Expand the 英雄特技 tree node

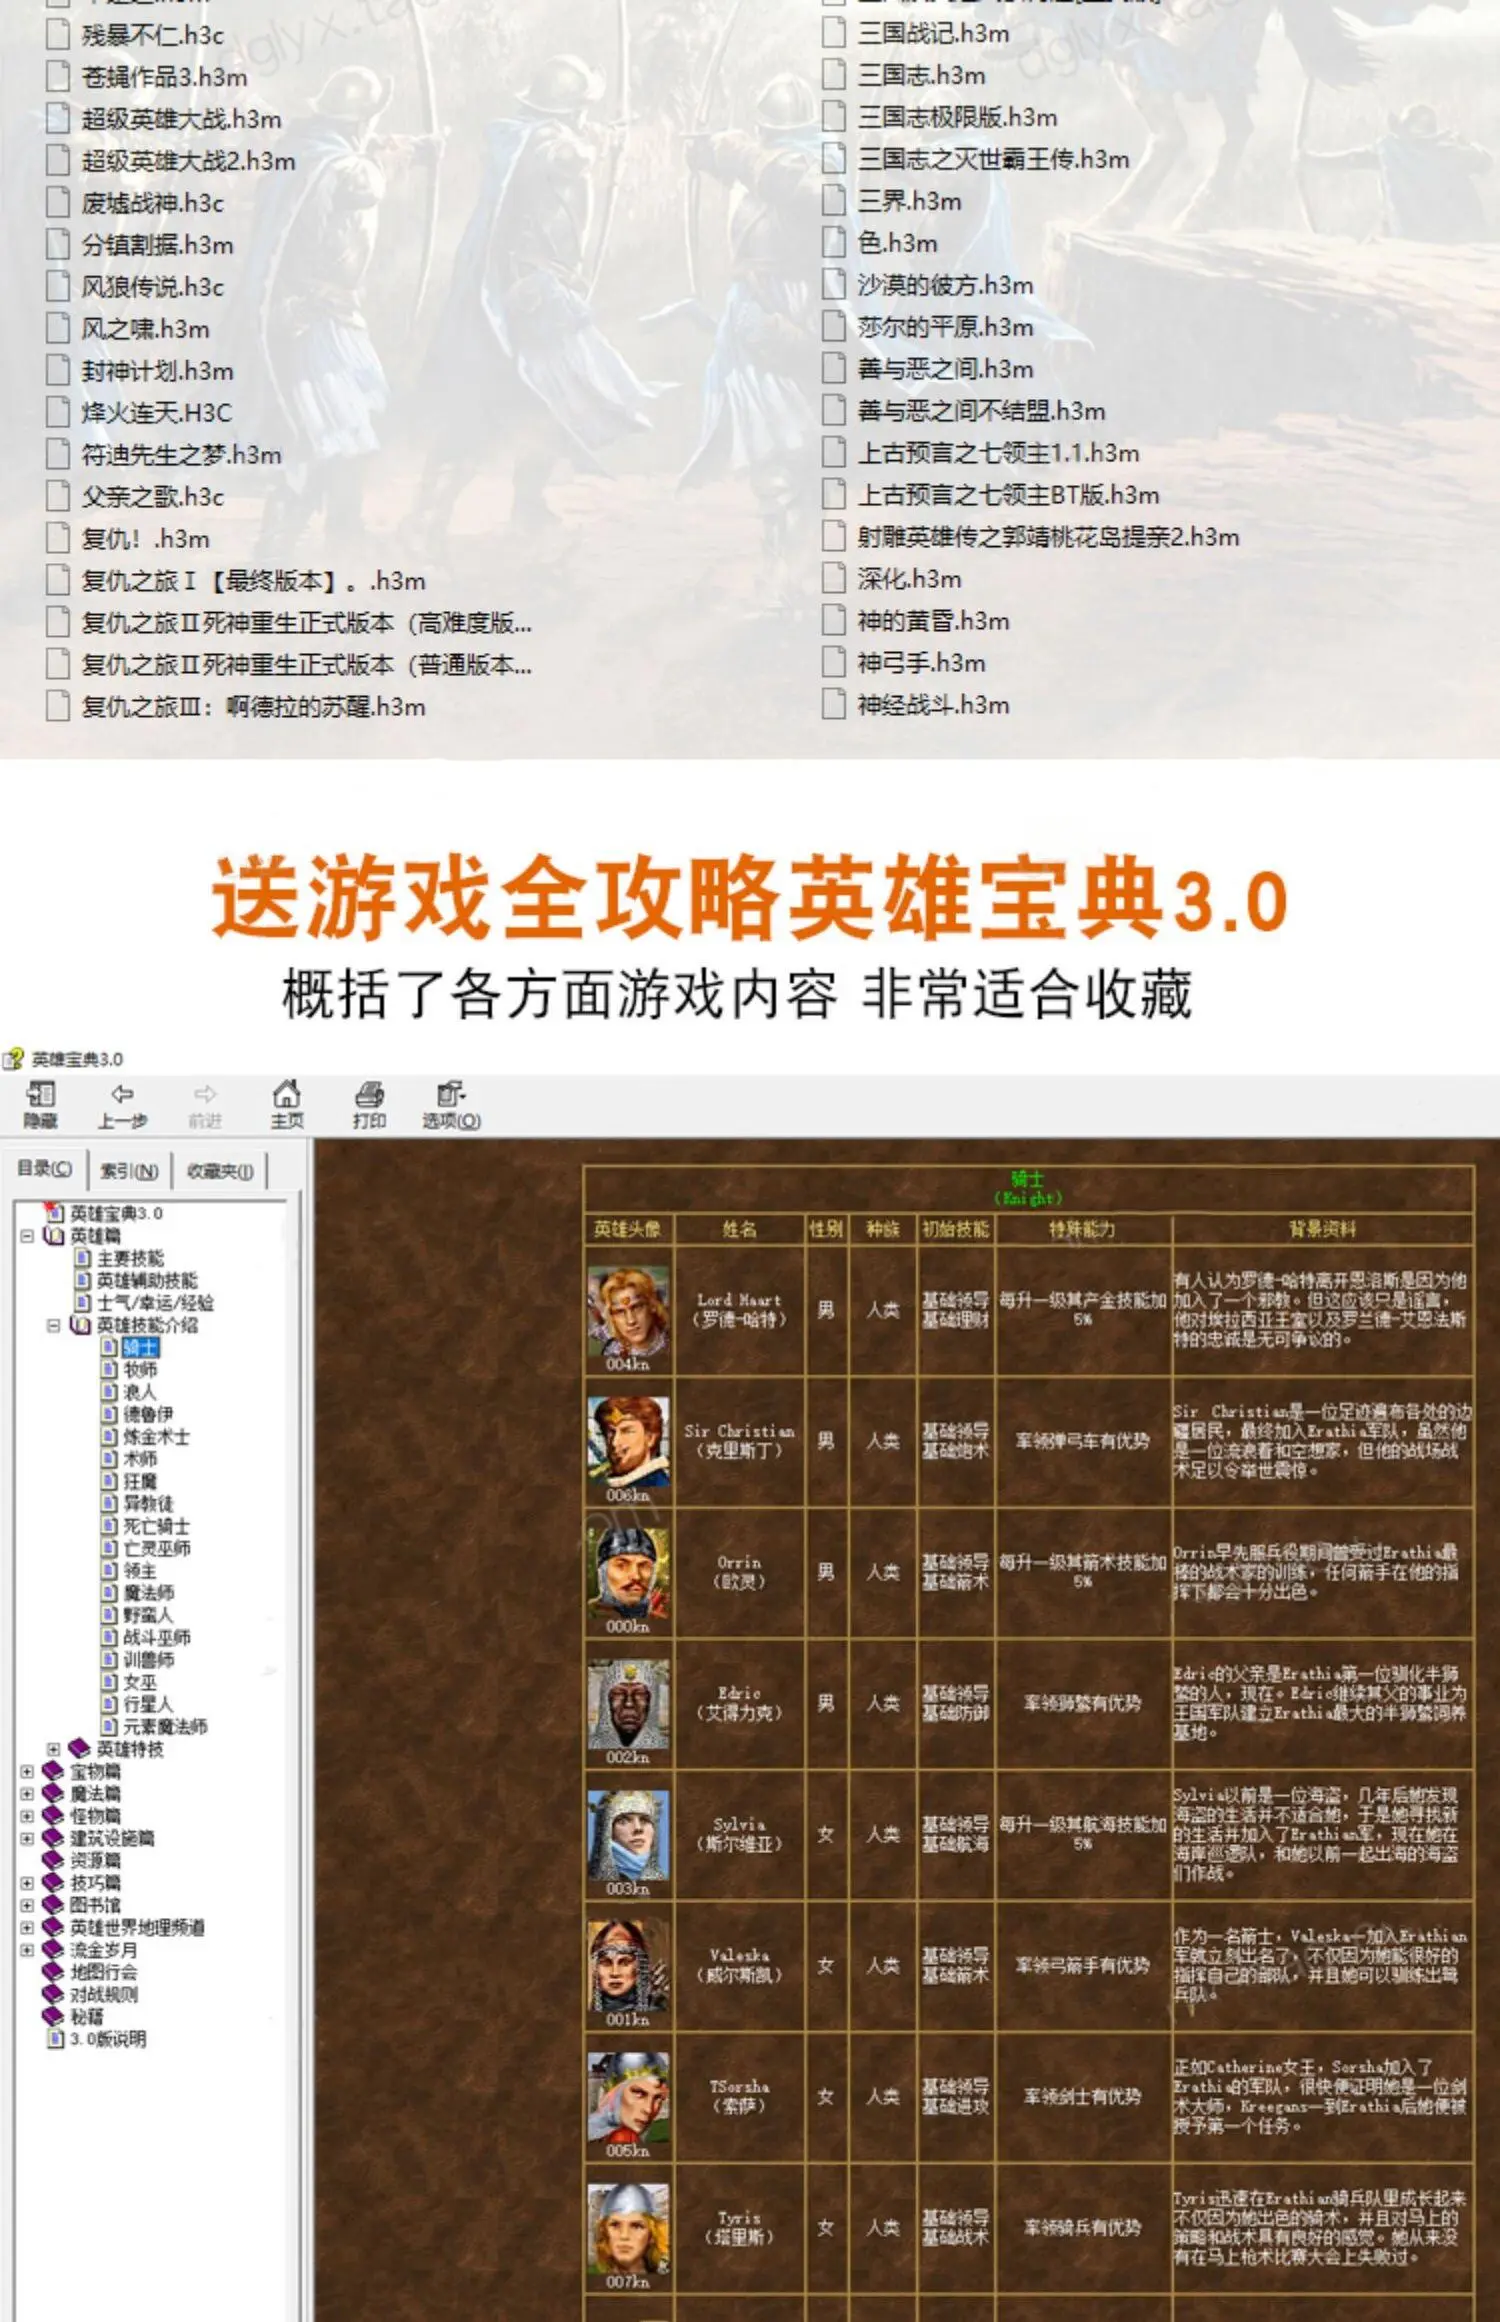(x=53, y=1749)
